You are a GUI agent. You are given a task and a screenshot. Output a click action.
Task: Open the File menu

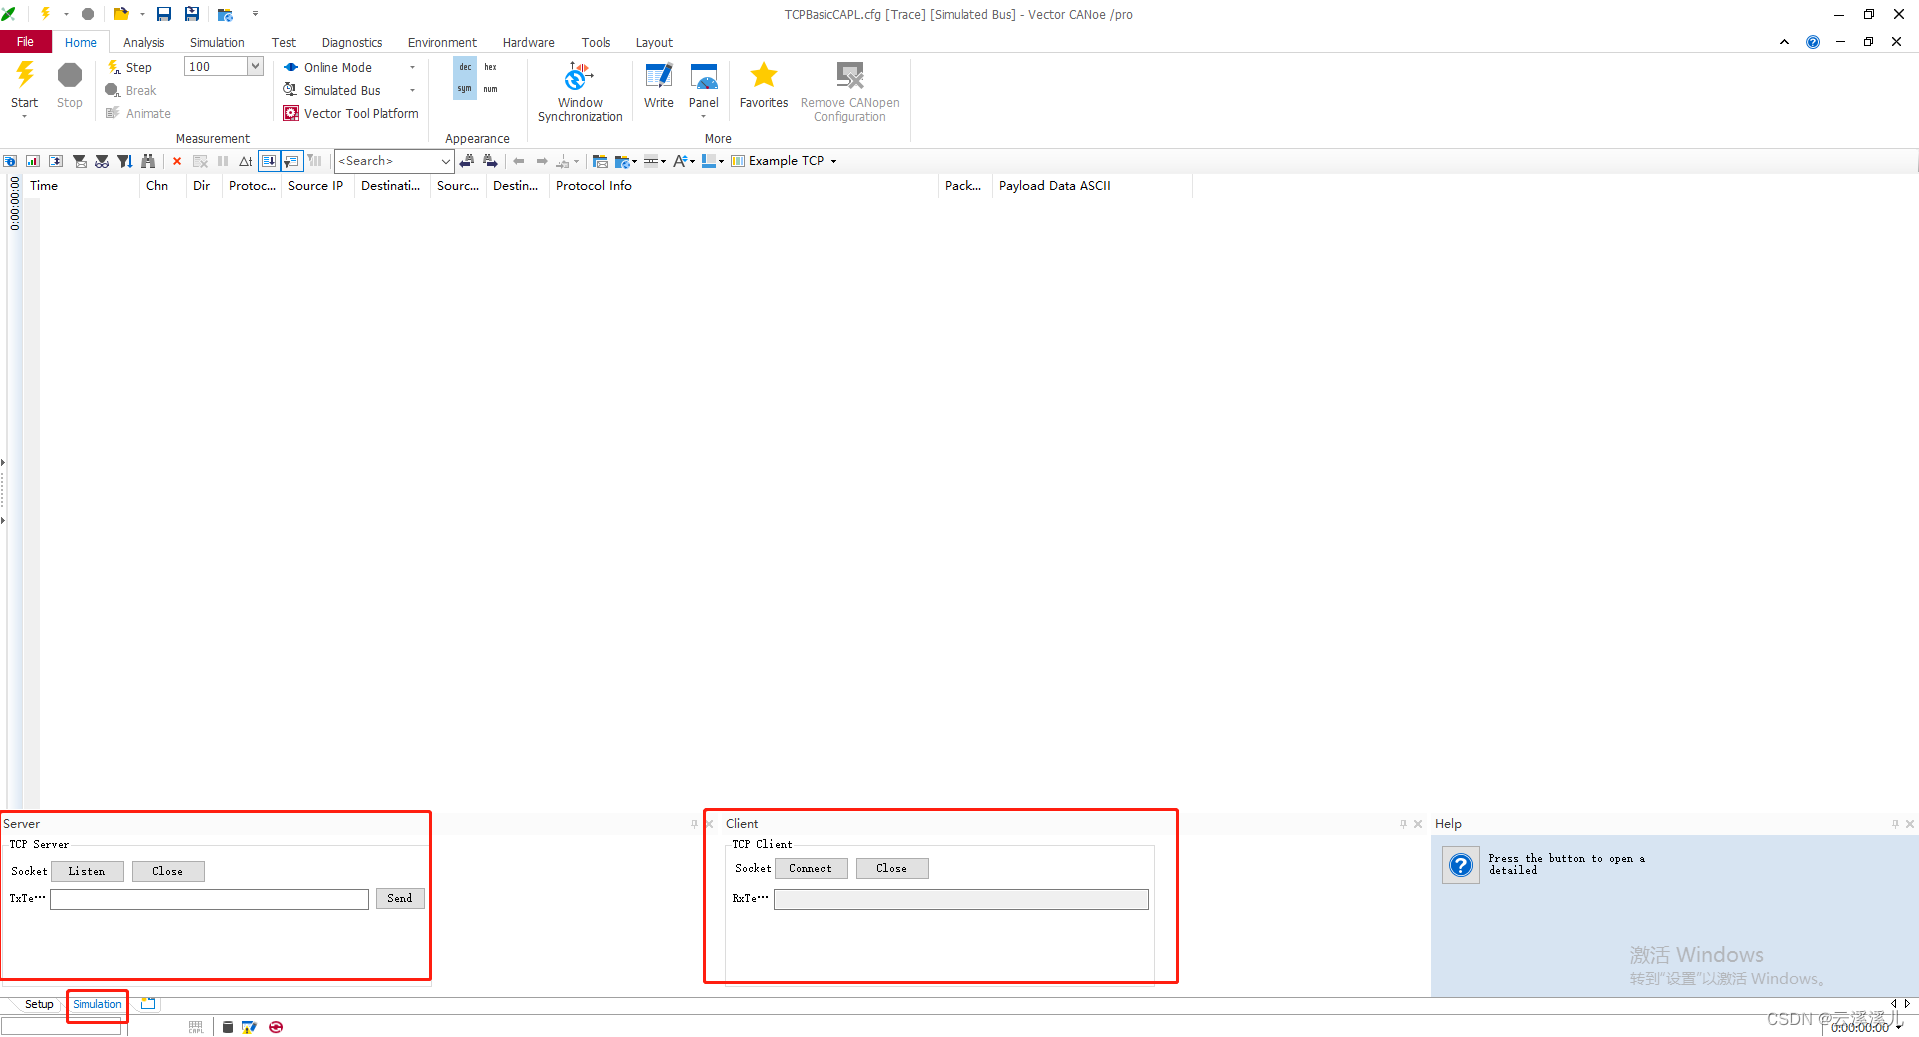click(x=26, y=42)
